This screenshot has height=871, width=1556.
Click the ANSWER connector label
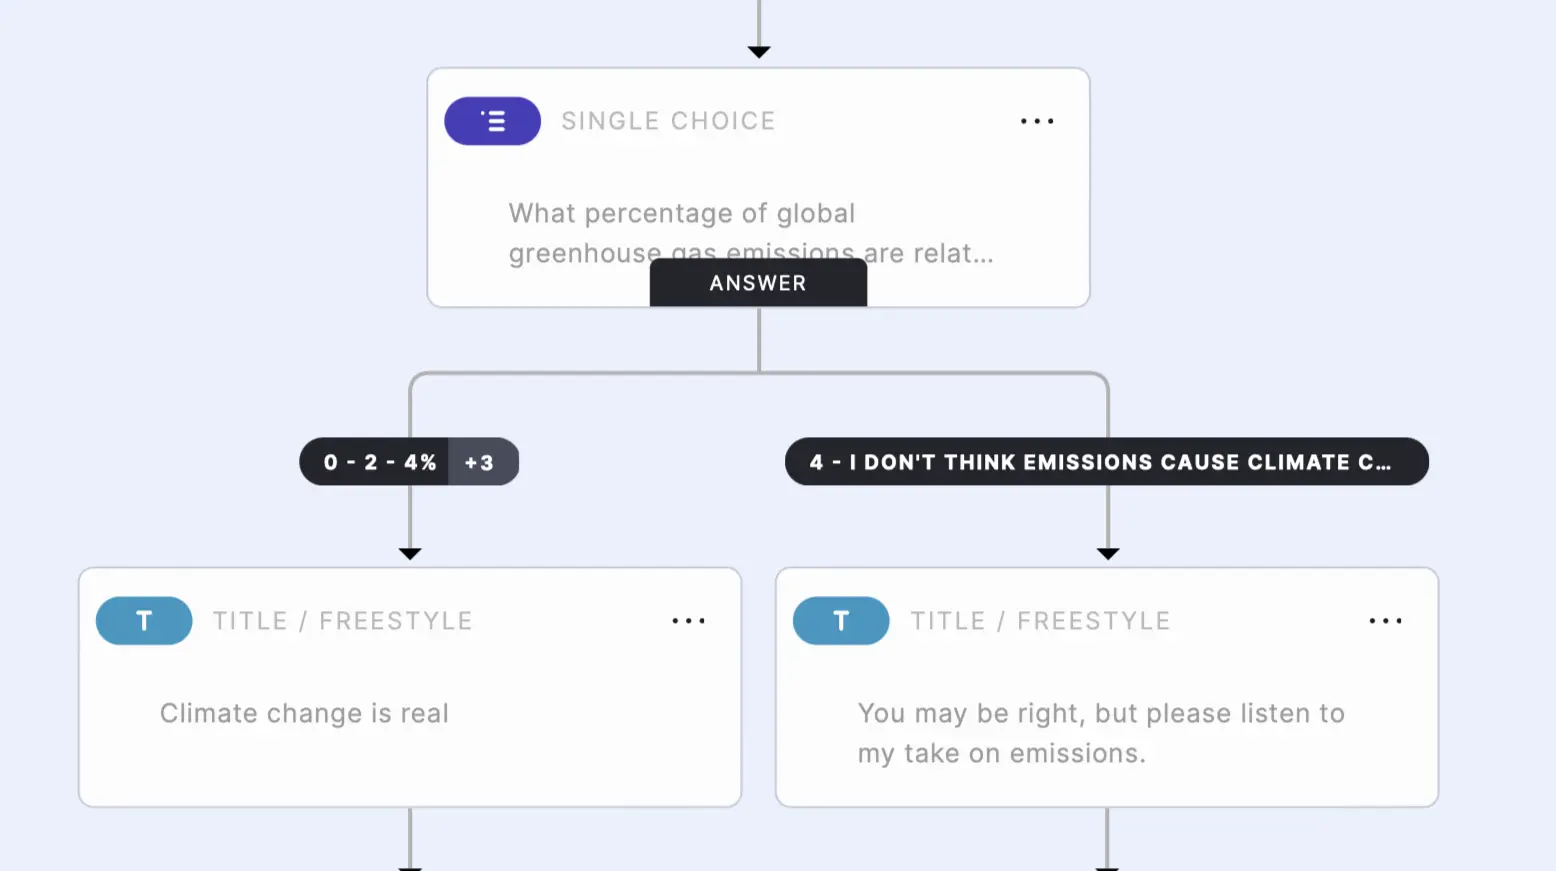[x=758, y=282]
